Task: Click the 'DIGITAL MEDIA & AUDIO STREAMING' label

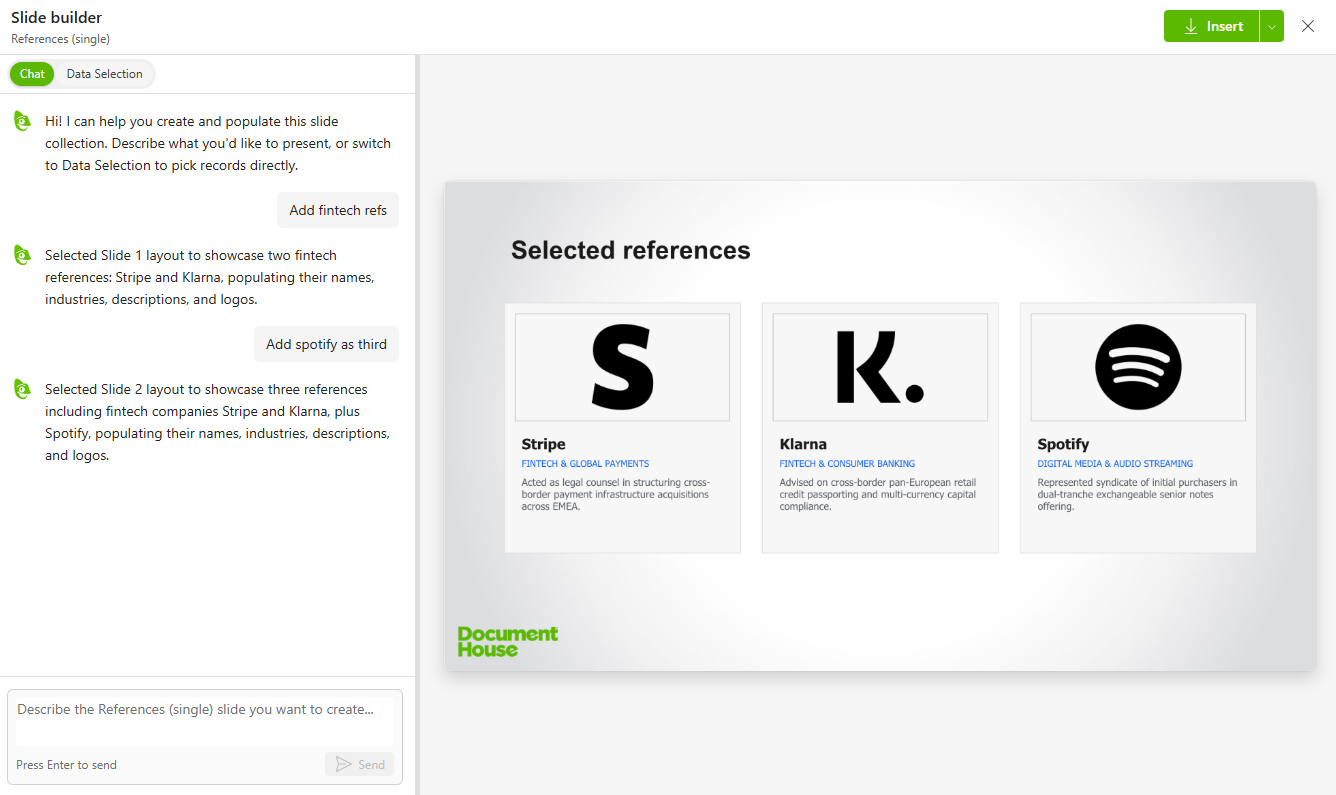Action: pyautogui.click(x=1115, y=464)
